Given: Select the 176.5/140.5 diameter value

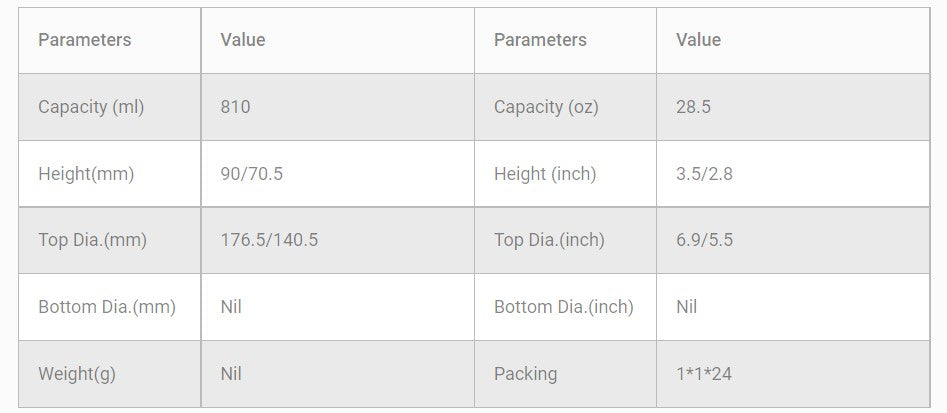Looking at the screenshot, I should 269,240.
